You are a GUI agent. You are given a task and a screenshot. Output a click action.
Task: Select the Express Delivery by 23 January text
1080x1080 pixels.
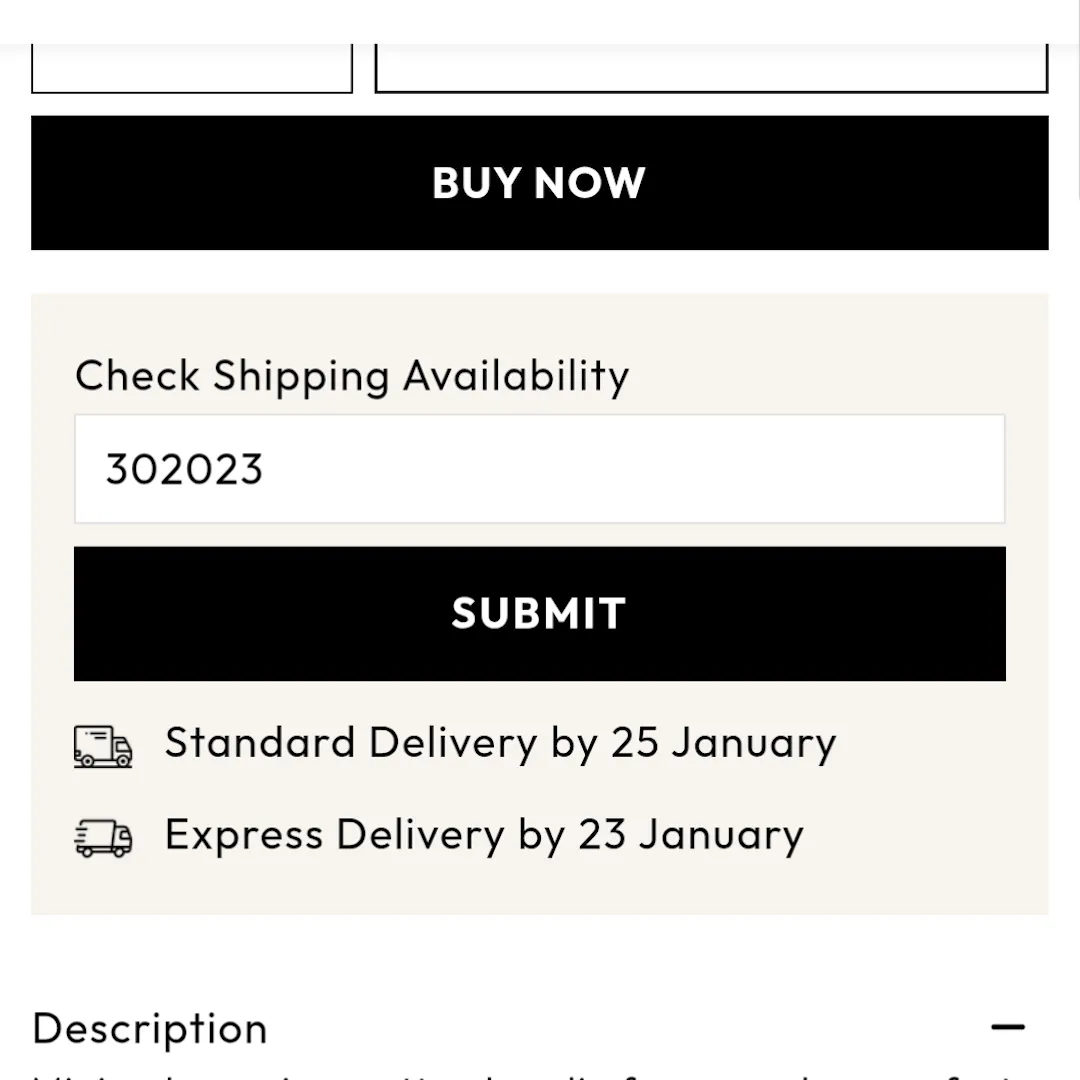pos(484,836)
